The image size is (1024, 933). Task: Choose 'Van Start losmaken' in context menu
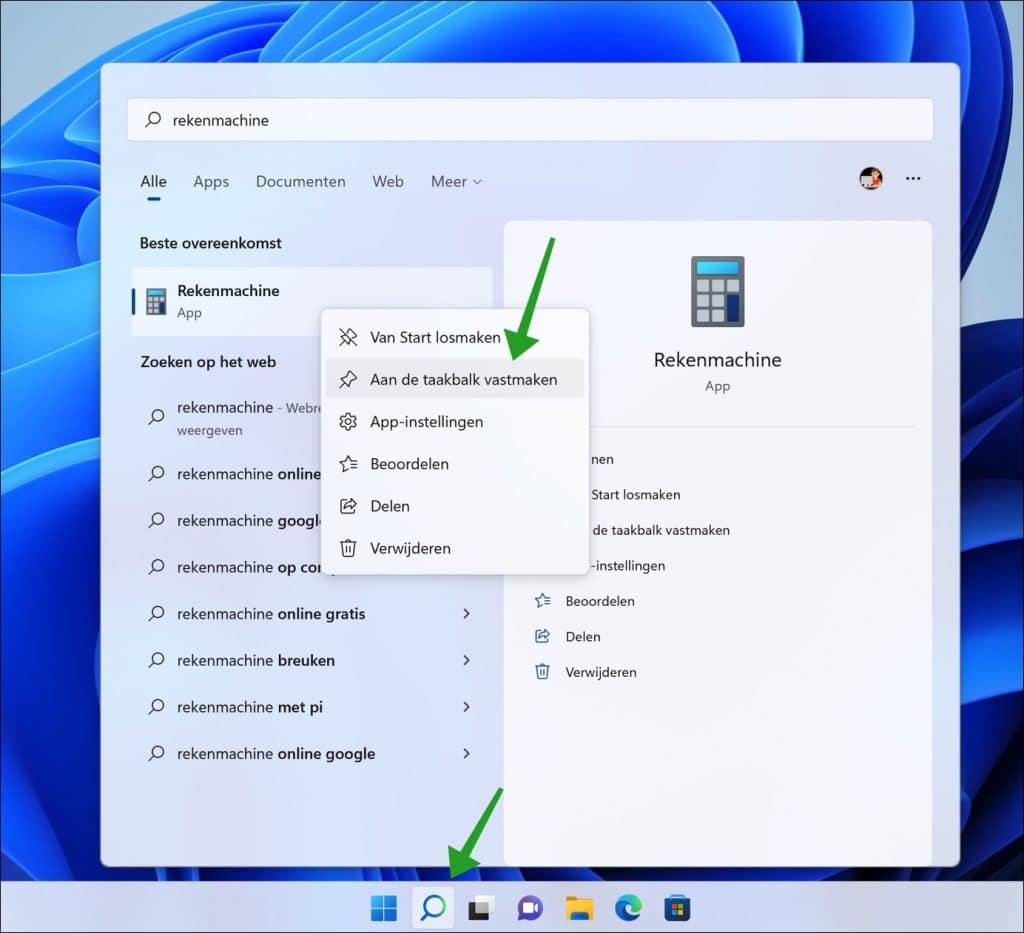click(434, 338)
